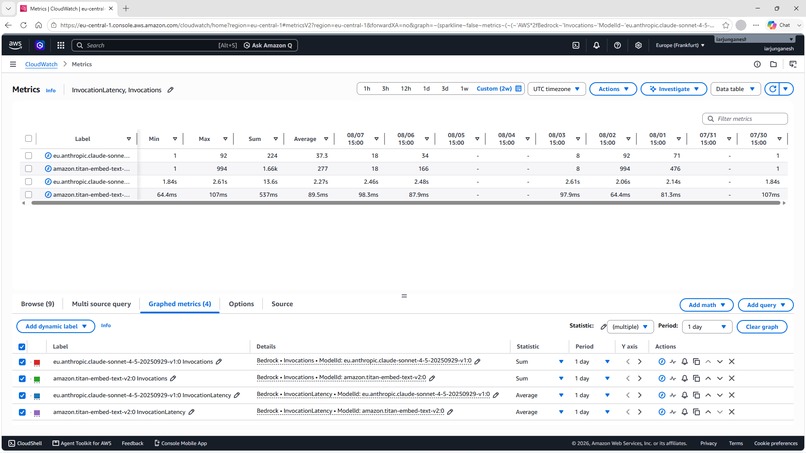Image resolution: width=806 pixels, height=453 pixels.
Task: Open Cookie preferences in footer
Action: pos(776,443)
